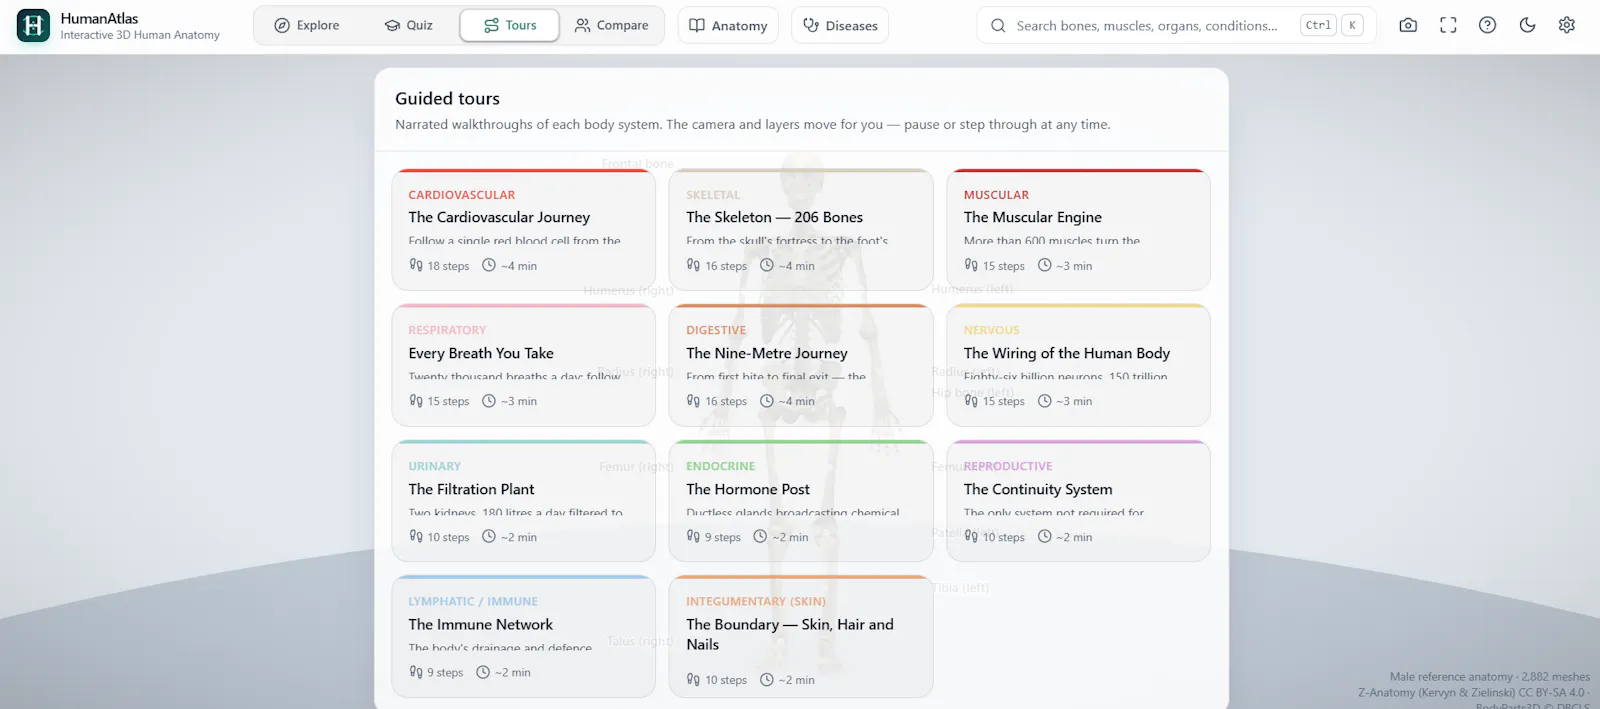Click the footsteps icon on the Cardiovascular card
Viewport: 1600px width, 709px height.
click(x=416, y=265)
